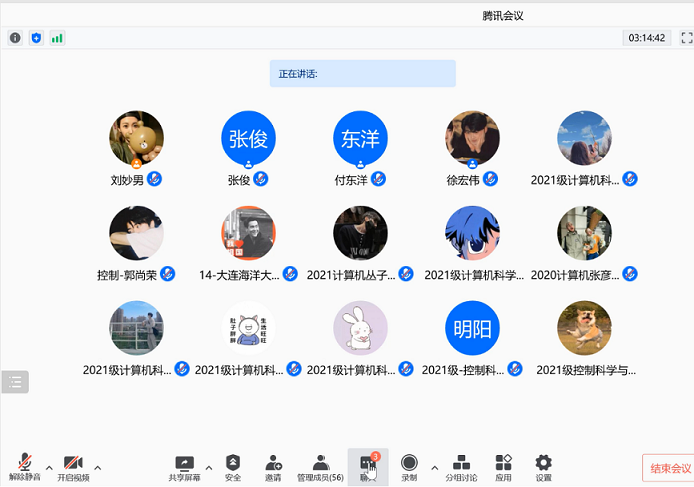Open the blue security shield indicator
This screenshot has height=487, width=694.
[36, 38]
